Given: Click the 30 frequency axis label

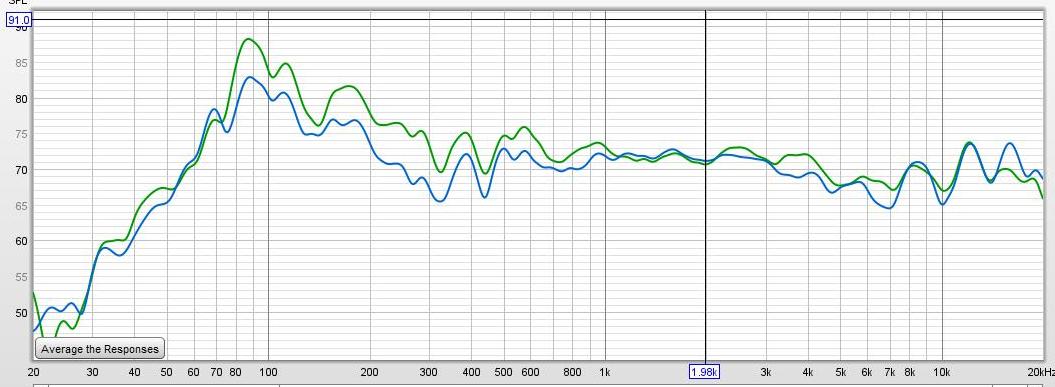Looking at the screenshot, I should [x=92, y=372].
